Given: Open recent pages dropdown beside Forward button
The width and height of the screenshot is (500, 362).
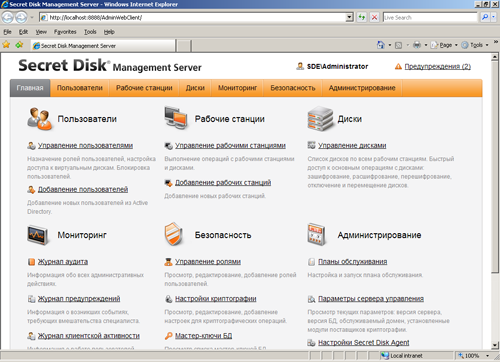Looking at the screenshot, I should click(x=32, y=17).
